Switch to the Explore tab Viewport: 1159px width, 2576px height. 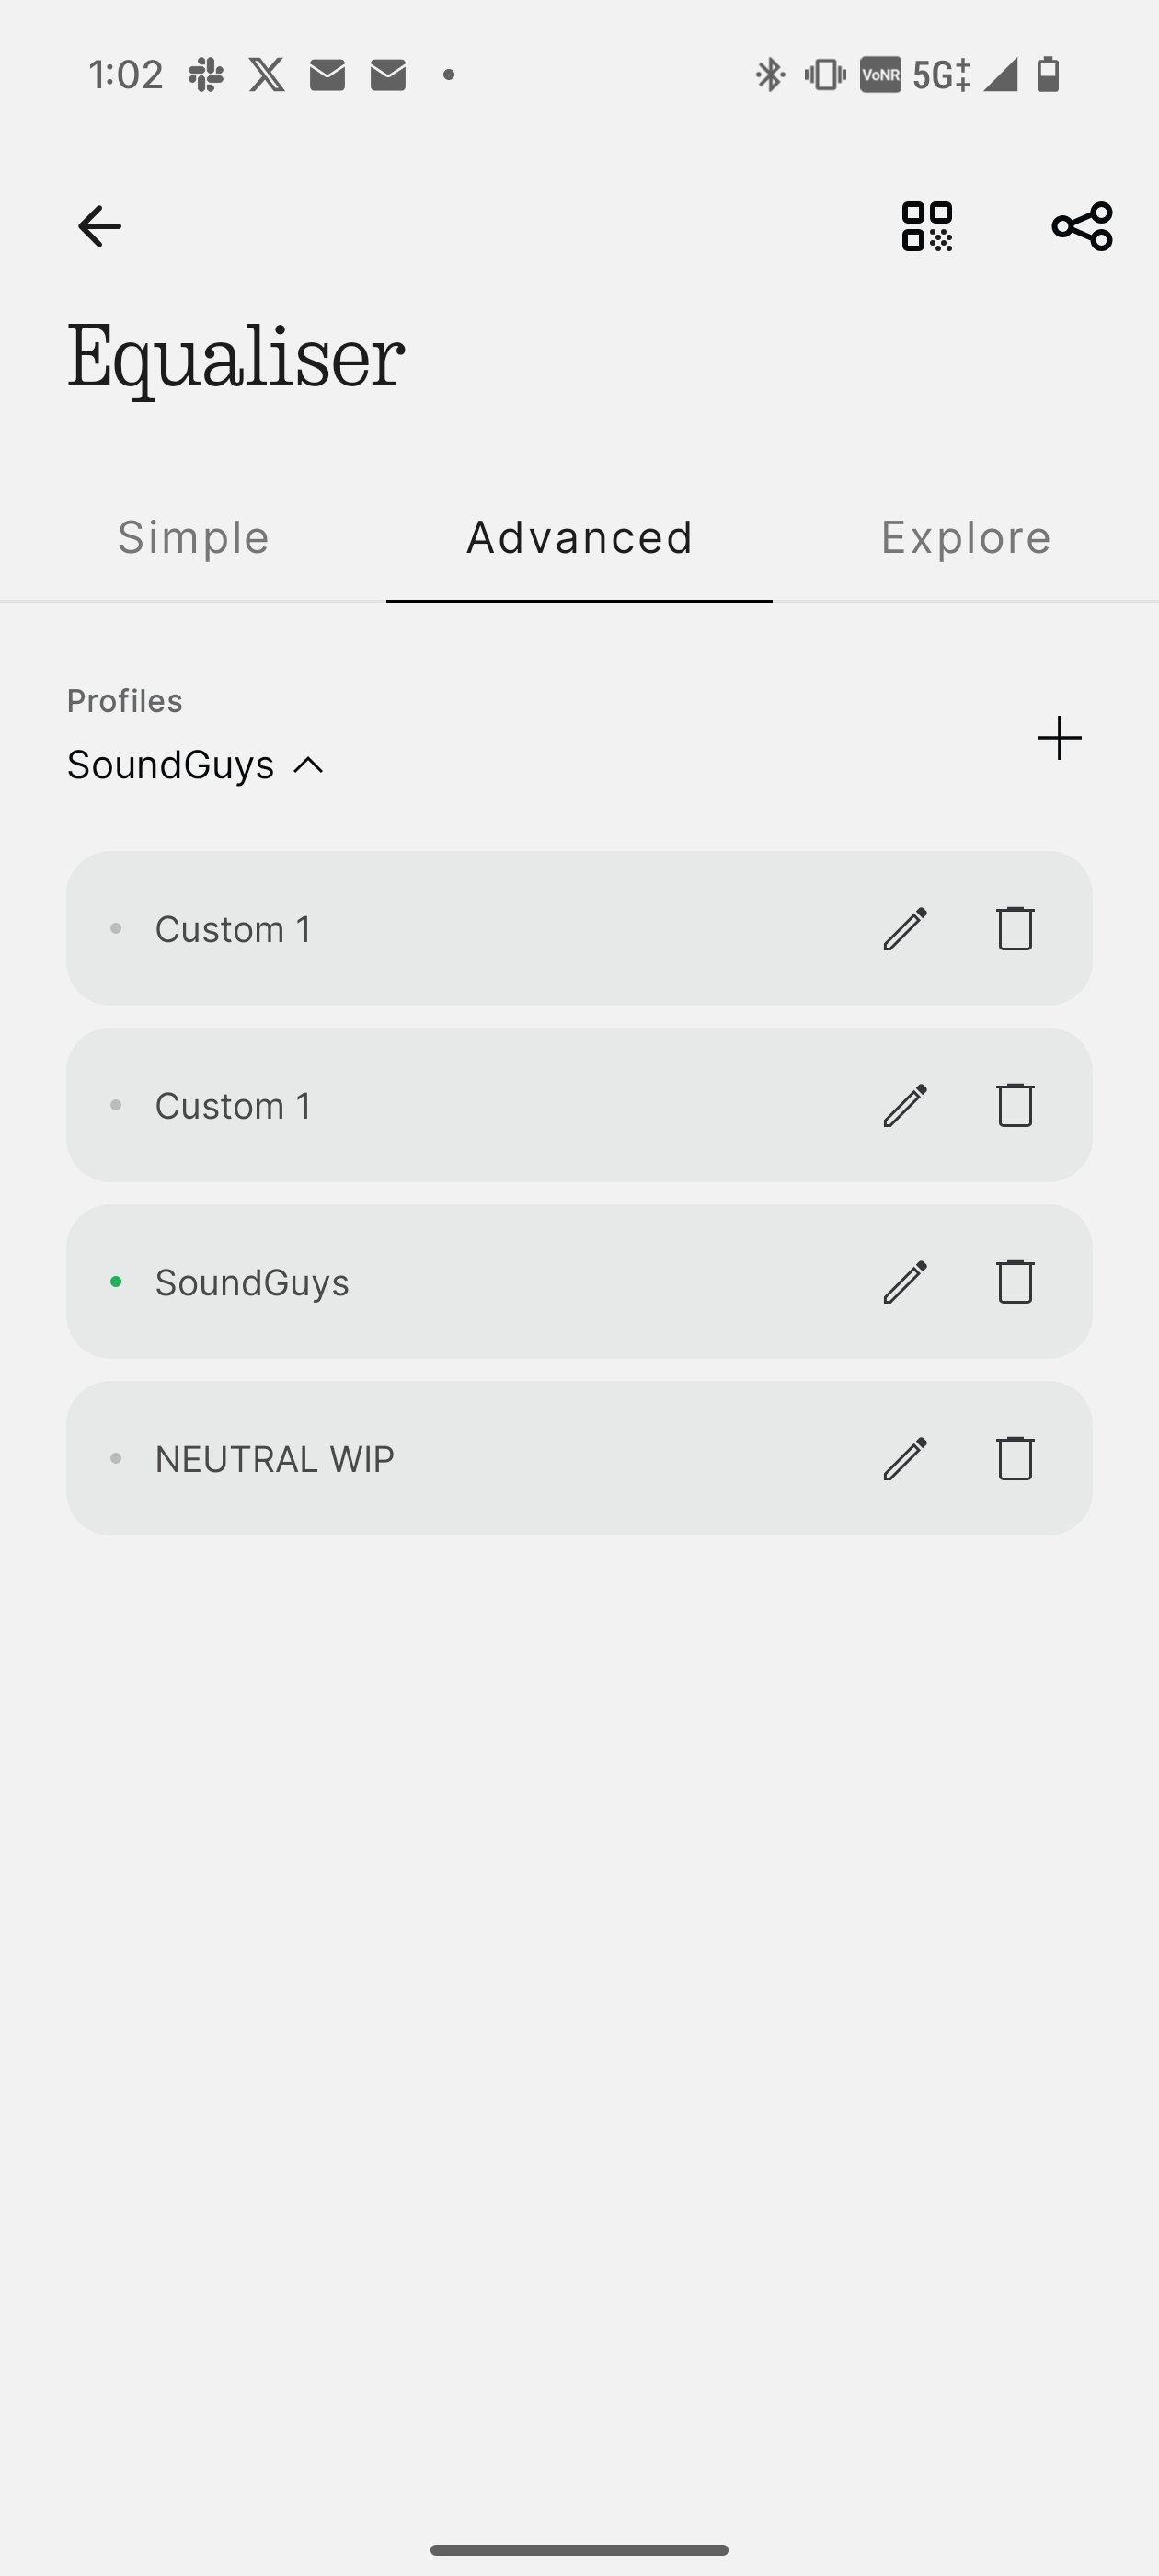[x=965, y=538]
